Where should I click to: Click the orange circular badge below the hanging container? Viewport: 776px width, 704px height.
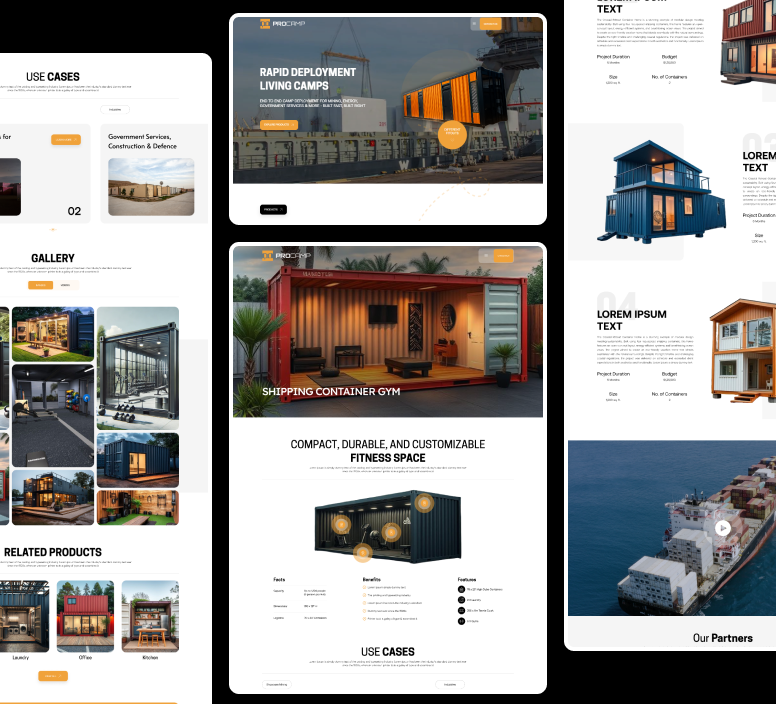pos(452,131)
